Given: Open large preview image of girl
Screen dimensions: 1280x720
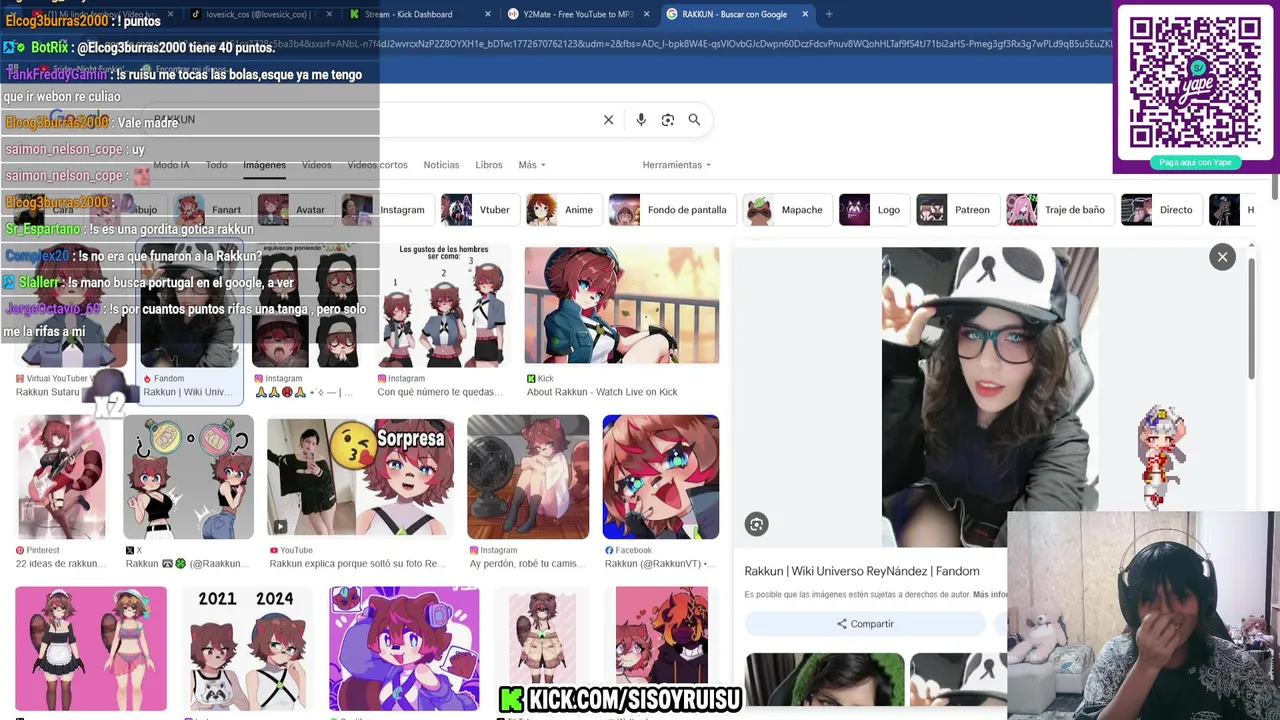Looking at the screenshot, I should point(989,397).
